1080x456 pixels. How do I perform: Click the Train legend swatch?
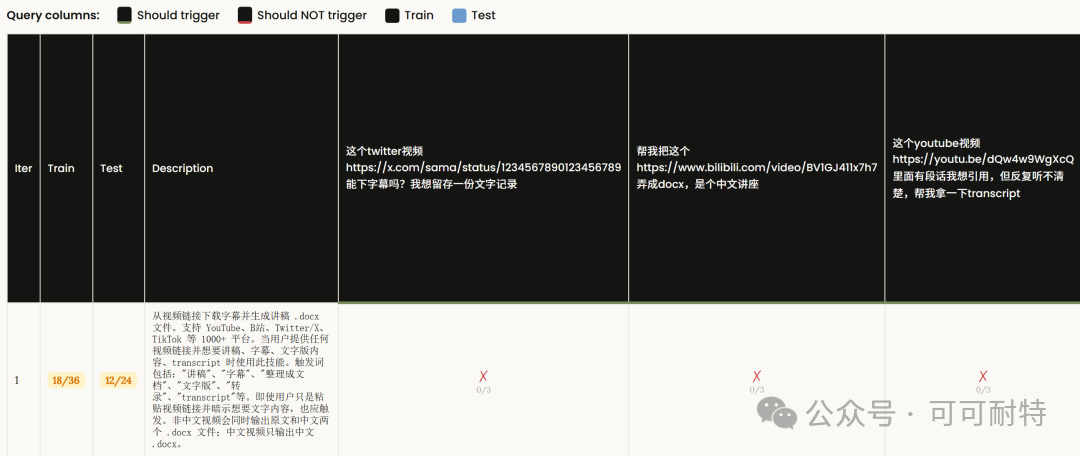[x=392, y=15]
